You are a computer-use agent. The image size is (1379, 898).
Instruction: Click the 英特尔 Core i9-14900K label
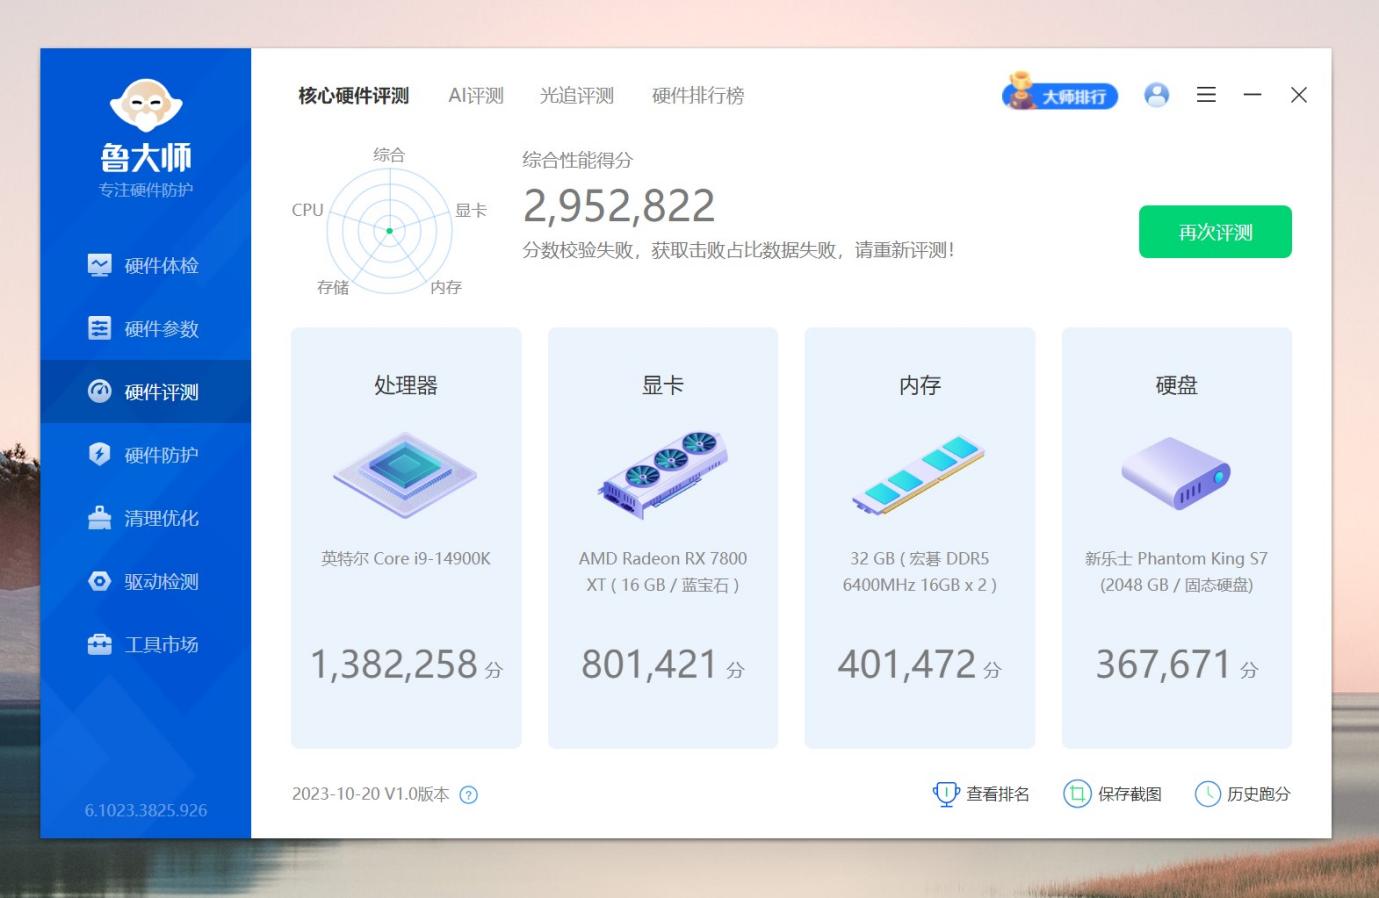(x=406, y=558)
